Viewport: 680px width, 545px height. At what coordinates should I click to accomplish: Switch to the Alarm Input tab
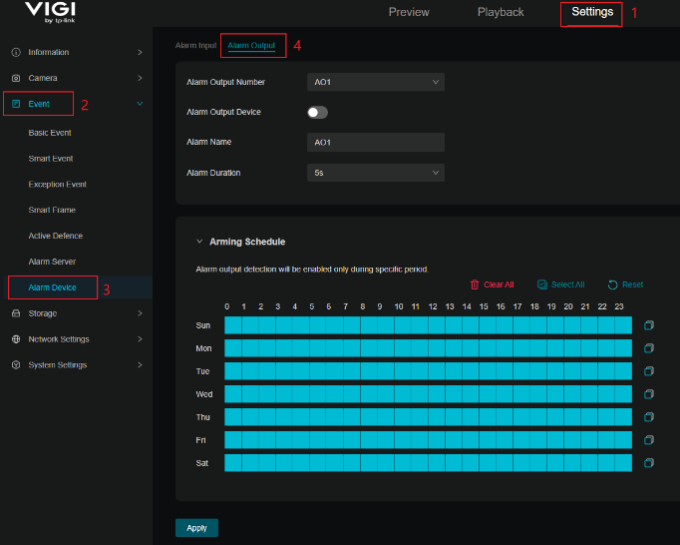[x=195, y=46]
